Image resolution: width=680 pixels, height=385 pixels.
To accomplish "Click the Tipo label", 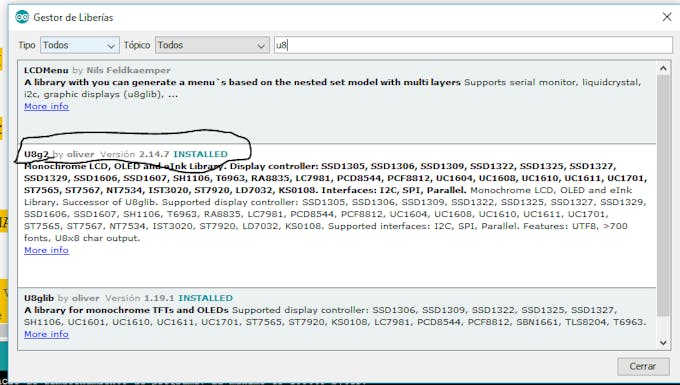I will [26, 45].
